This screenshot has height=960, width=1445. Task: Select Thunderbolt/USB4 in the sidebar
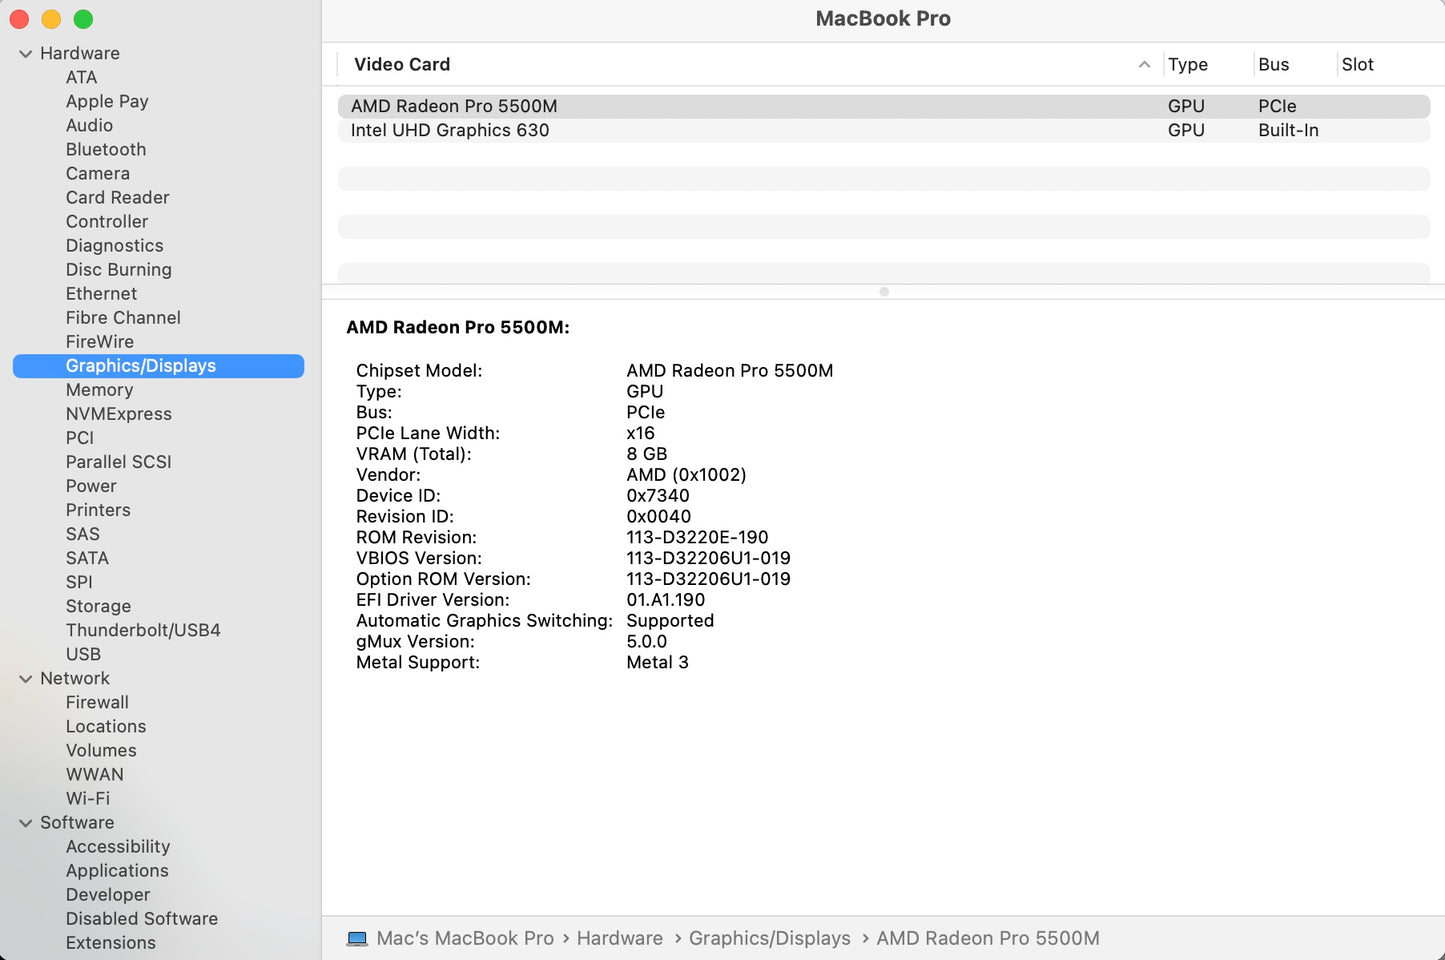click(143, 630)
